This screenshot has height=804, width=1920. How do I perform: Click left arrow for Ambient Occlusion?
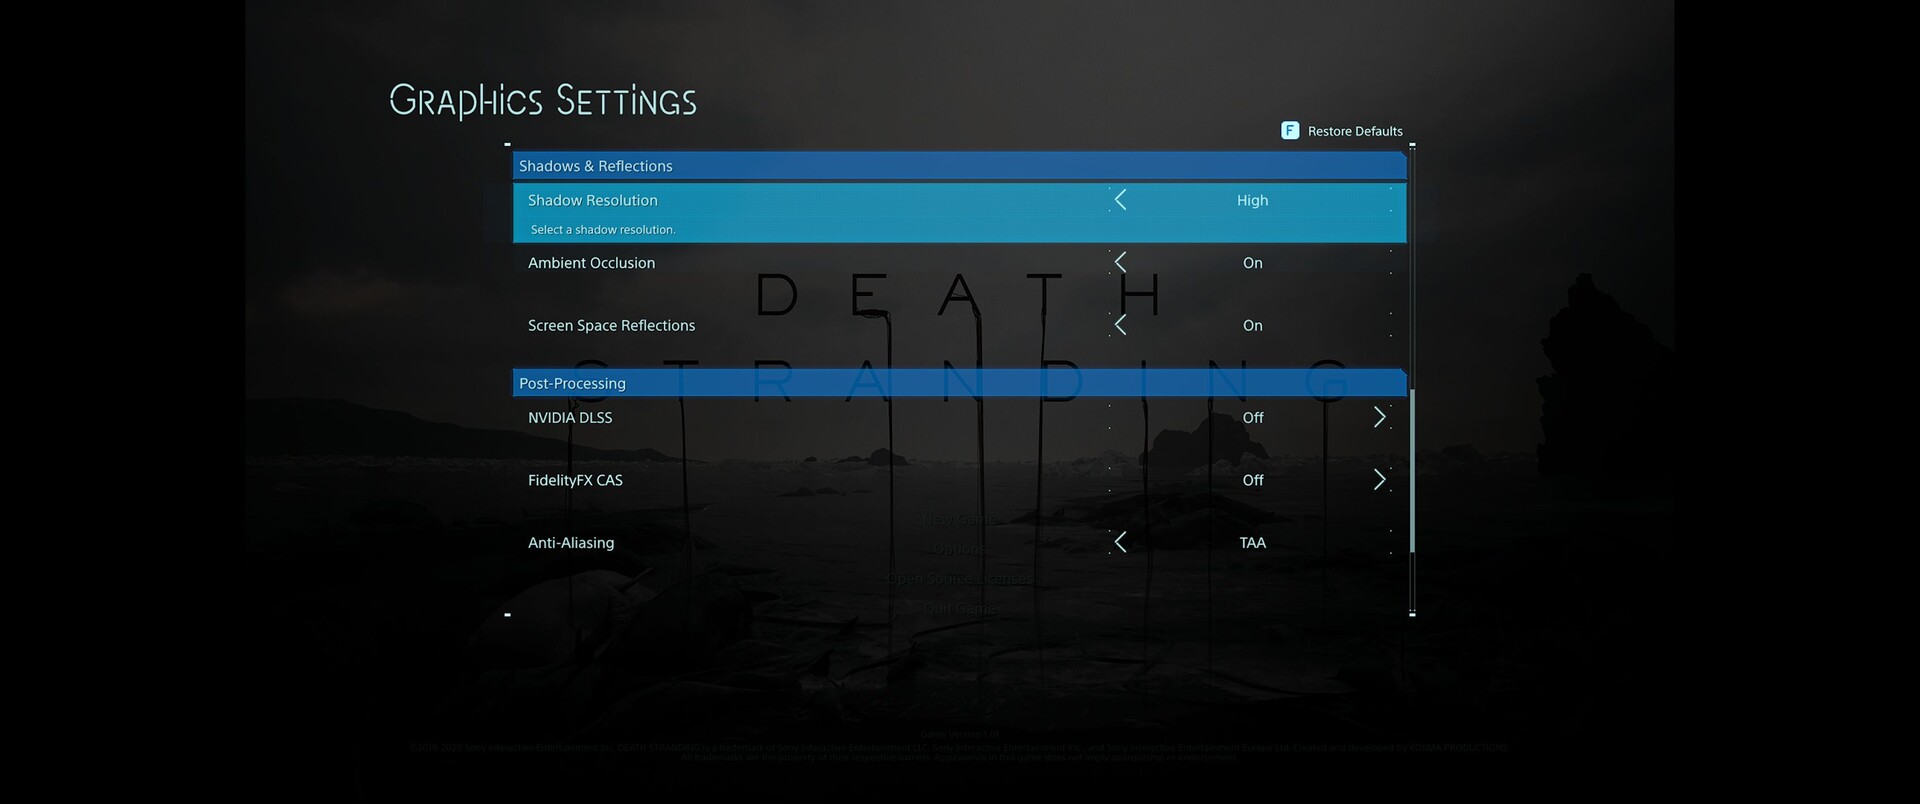[x=1120, y=263]
